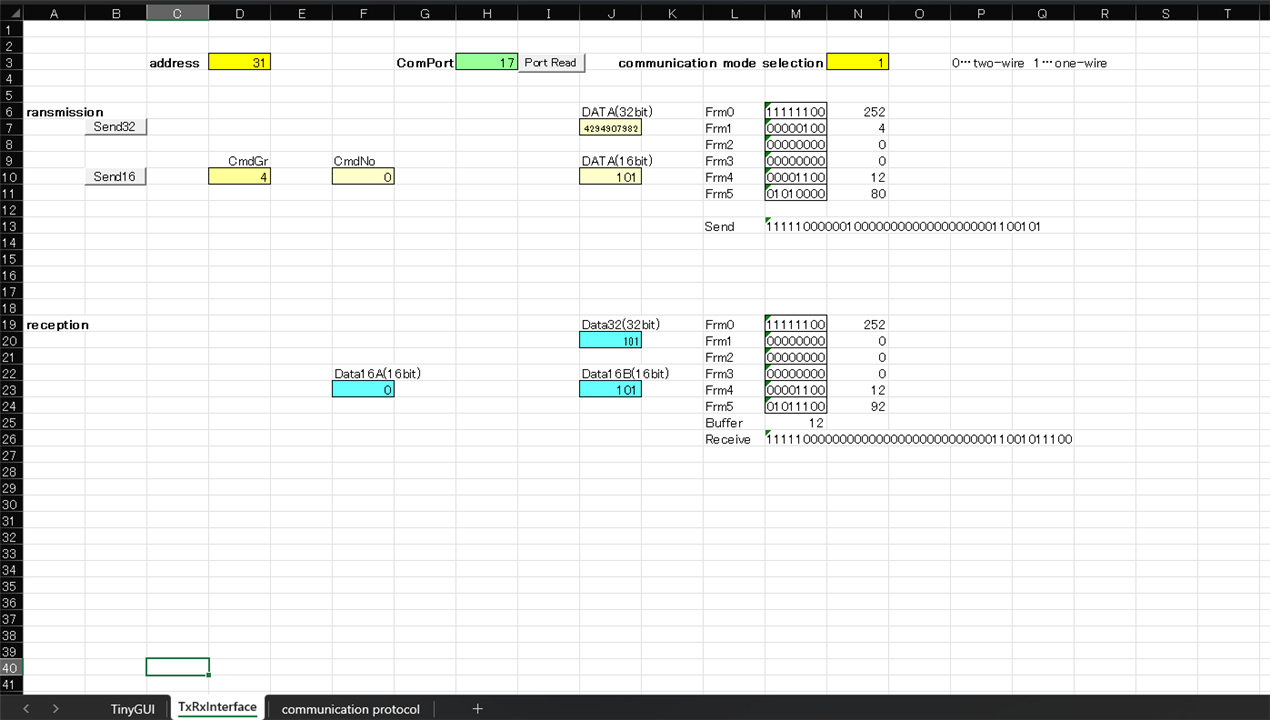
Task: Select column H header
Action: point(486,13)
